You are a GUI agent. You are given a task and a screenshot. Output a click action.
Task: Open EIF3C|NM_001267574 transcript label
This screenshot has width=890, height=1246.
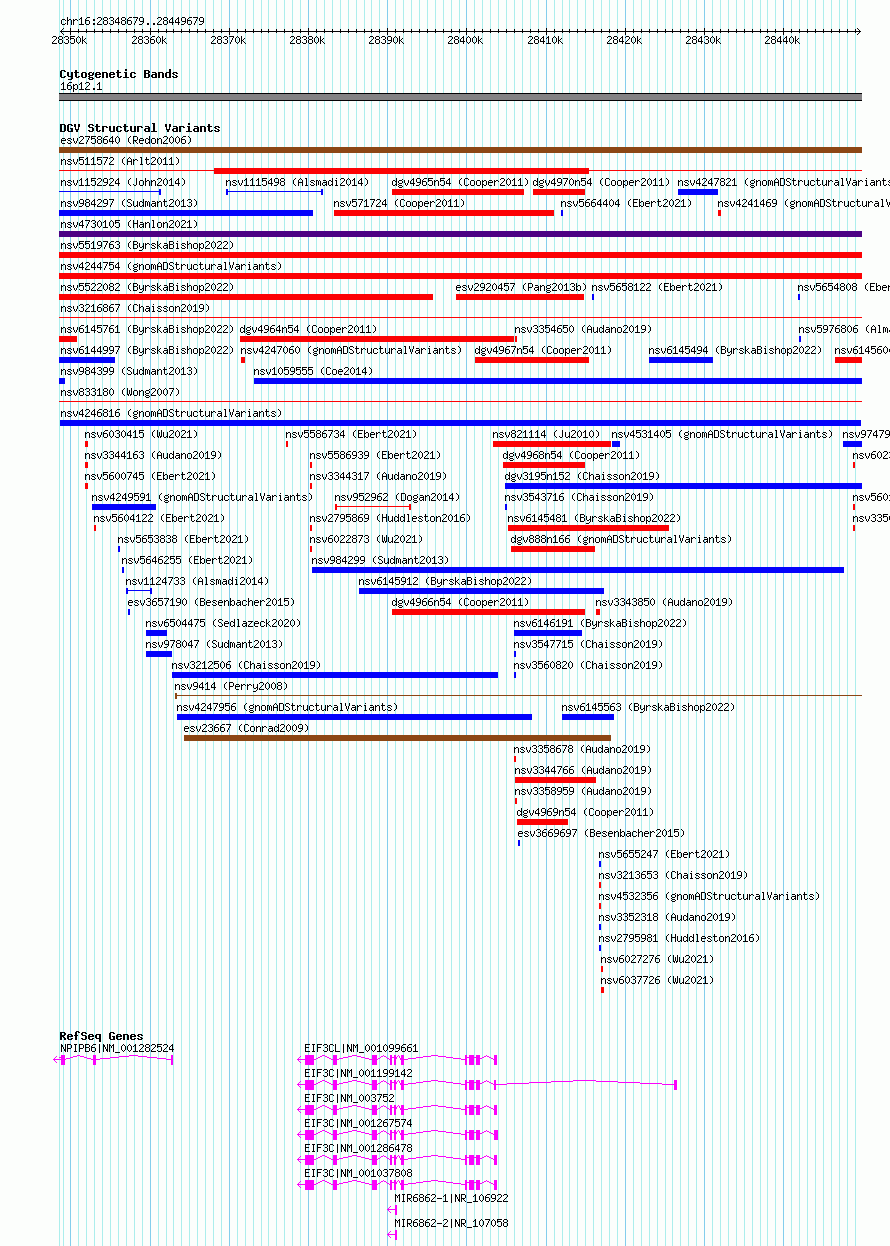click(358, 1123)
